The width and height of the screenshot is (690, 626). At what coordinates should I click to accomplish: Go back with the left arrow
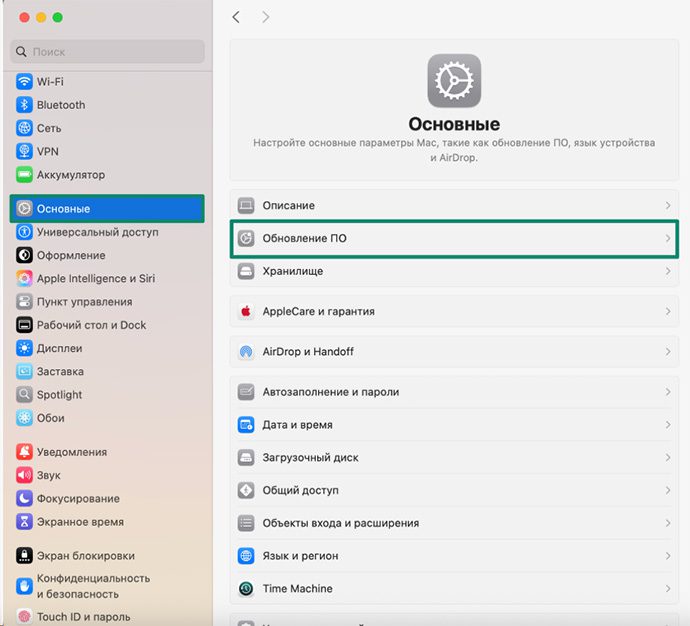pos(236,17)
